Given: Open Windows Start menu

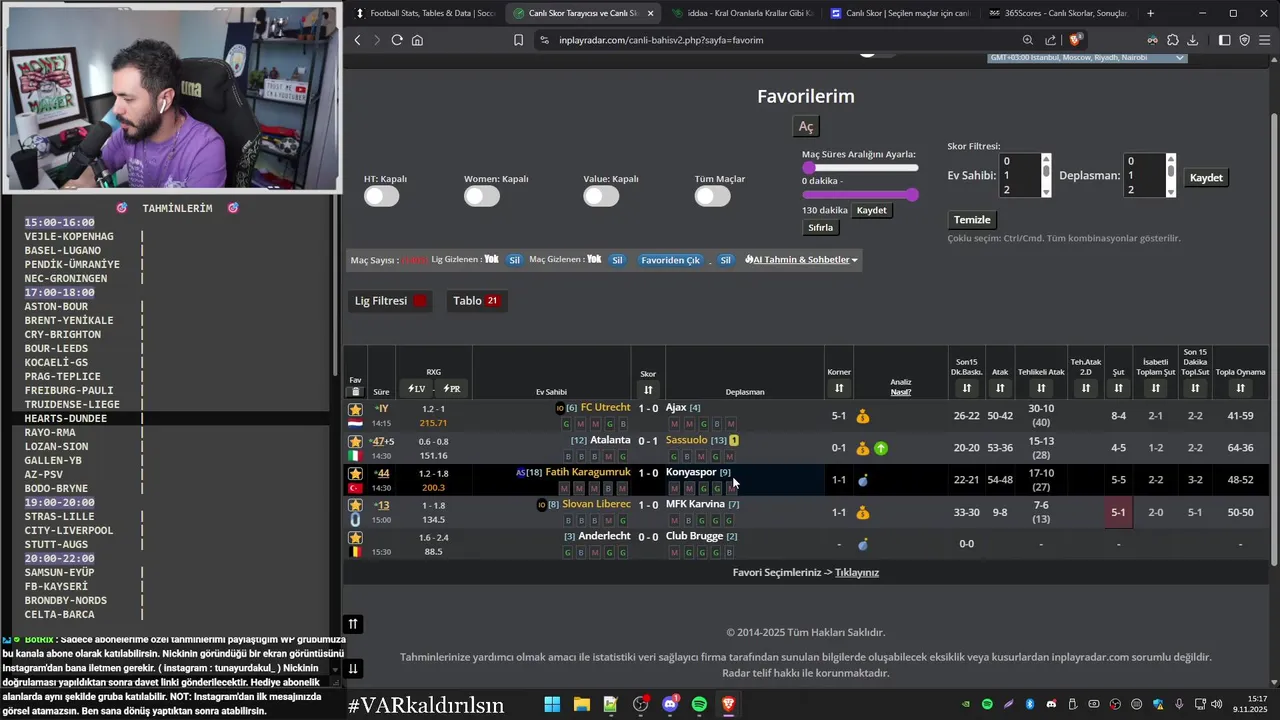Looking at the screenshot, I should (552, 705).
